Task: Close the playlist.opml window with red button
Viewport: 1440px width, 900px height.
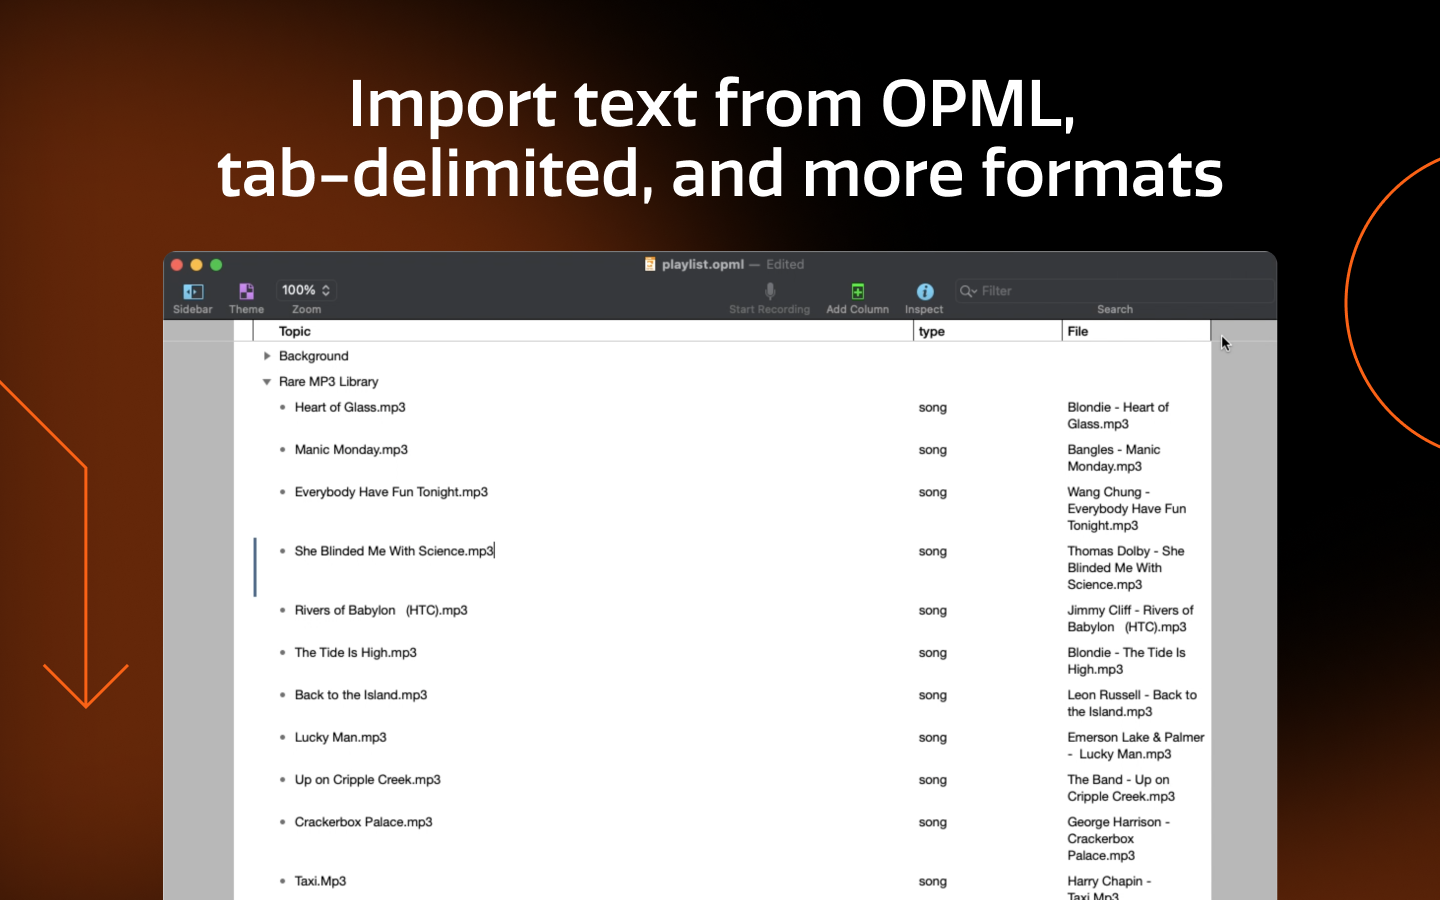Action: [x=177, y=265]
